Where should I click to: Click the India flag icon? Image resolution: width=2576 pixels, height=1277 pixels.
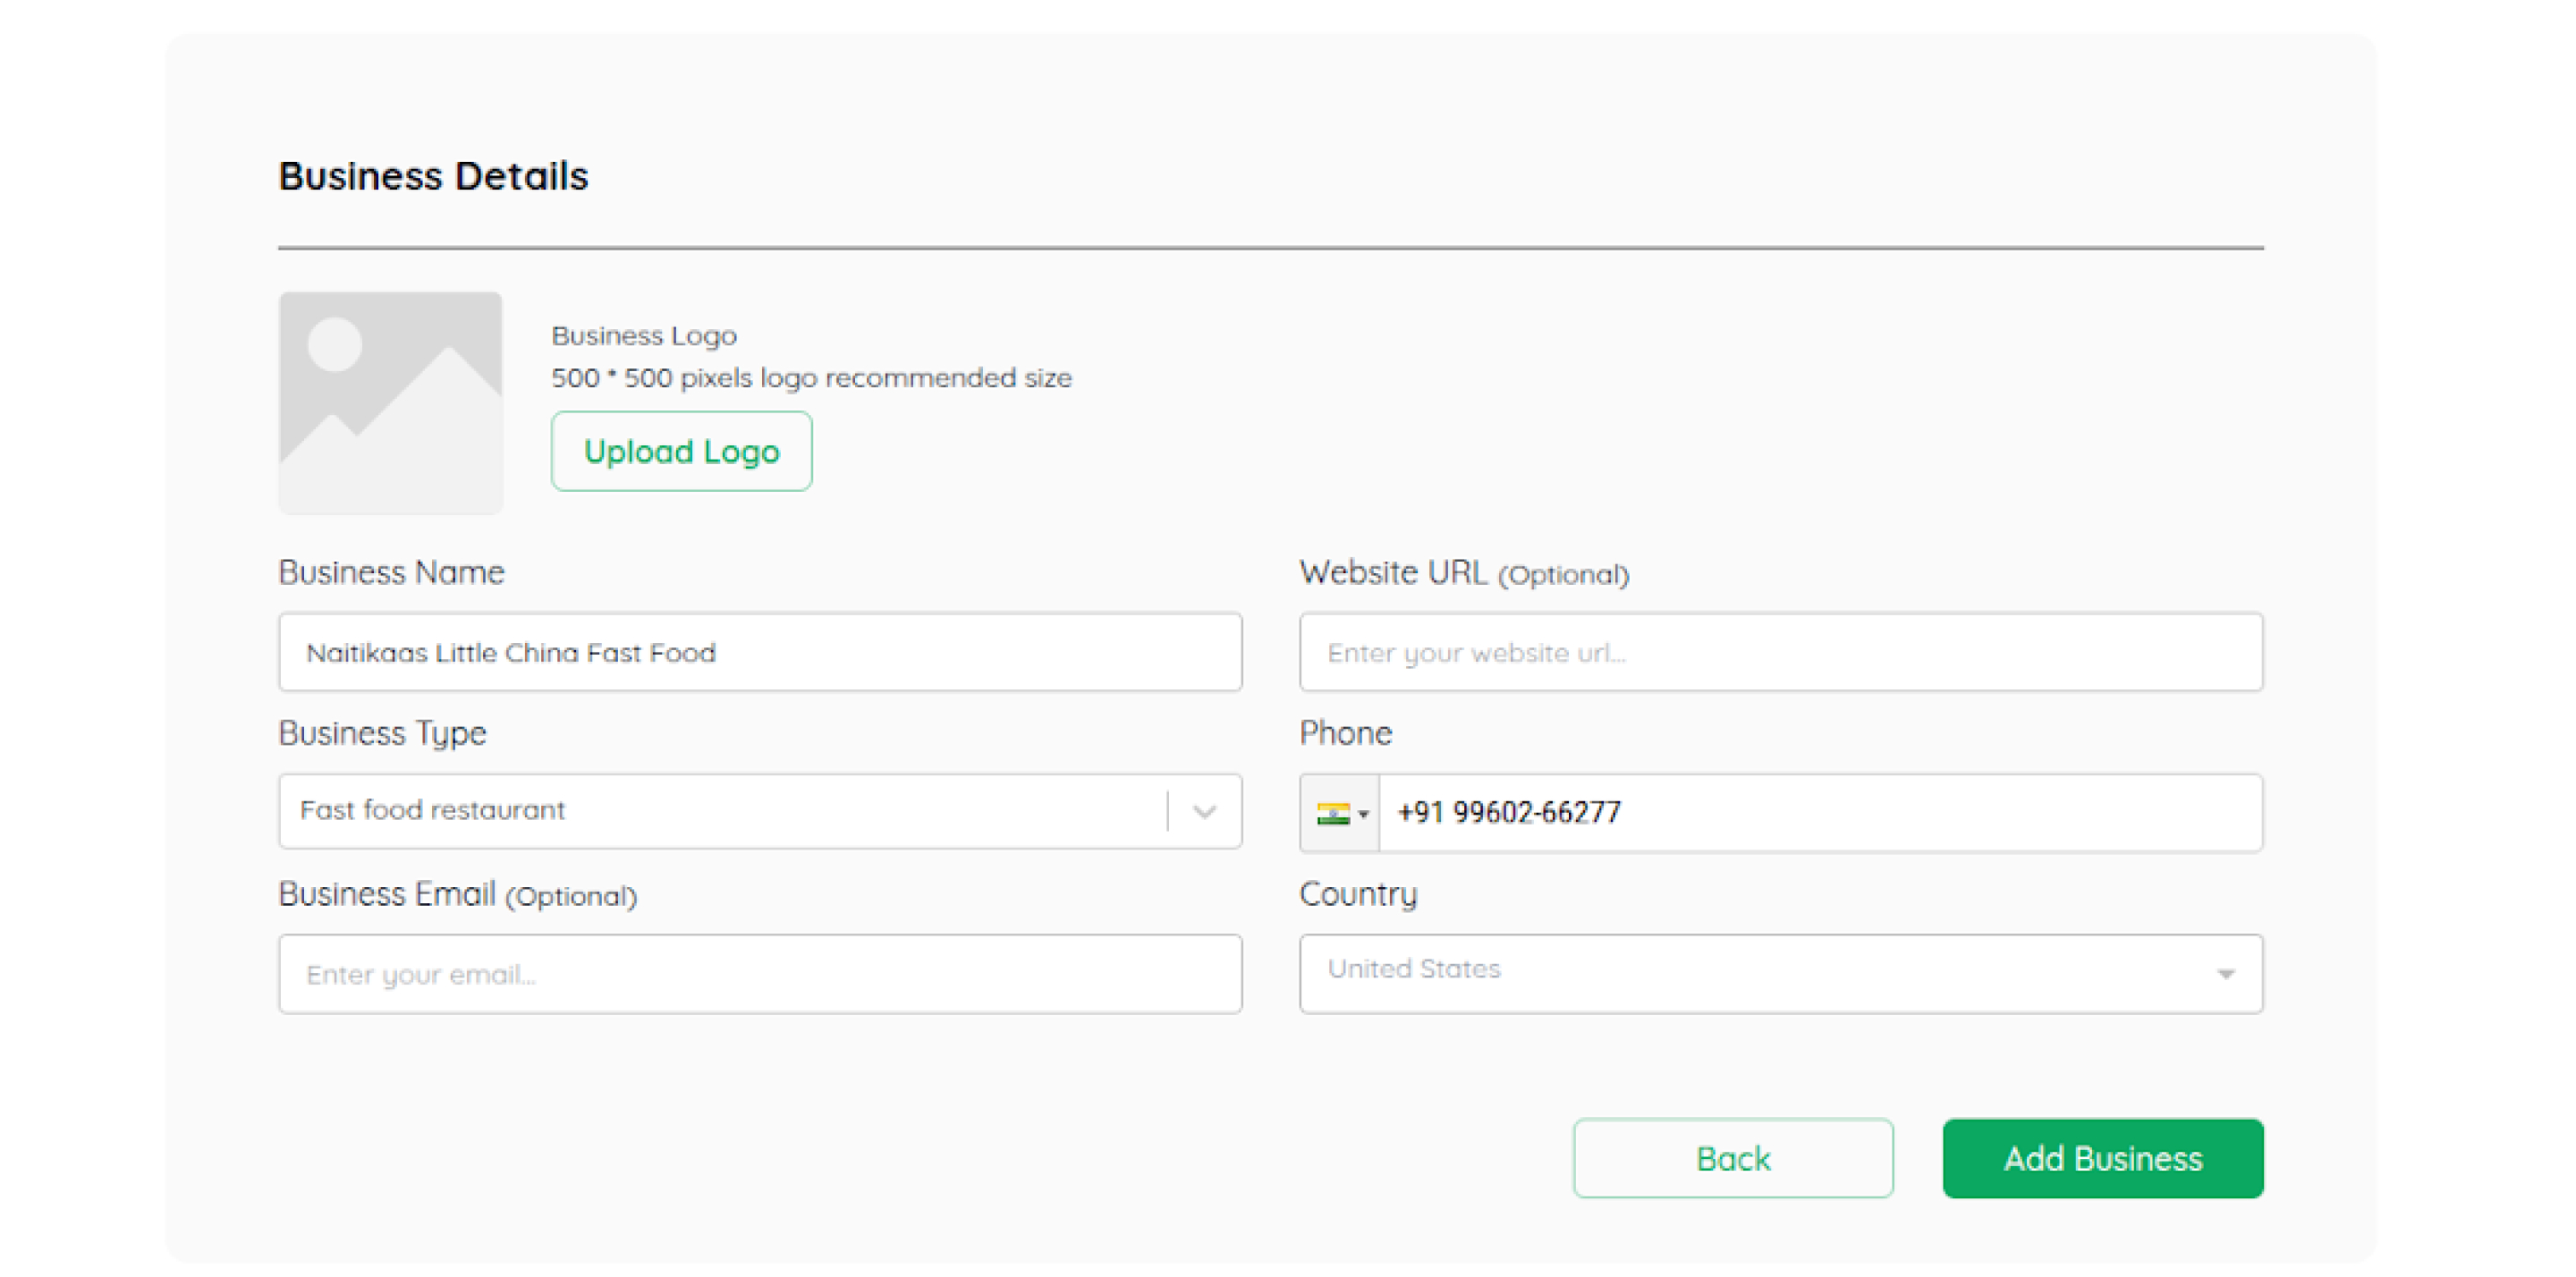coord(1332,813)
